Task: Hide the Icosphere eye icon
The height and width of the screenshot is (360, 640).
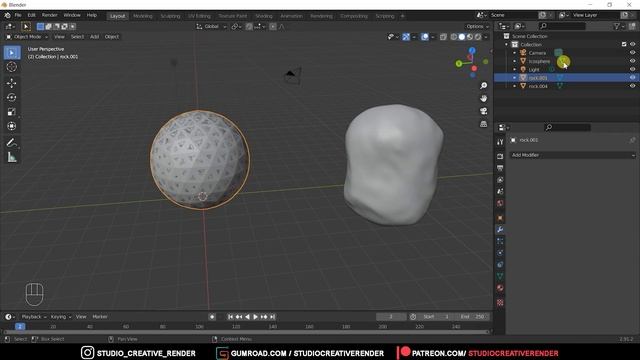Action: pos(632,61)
